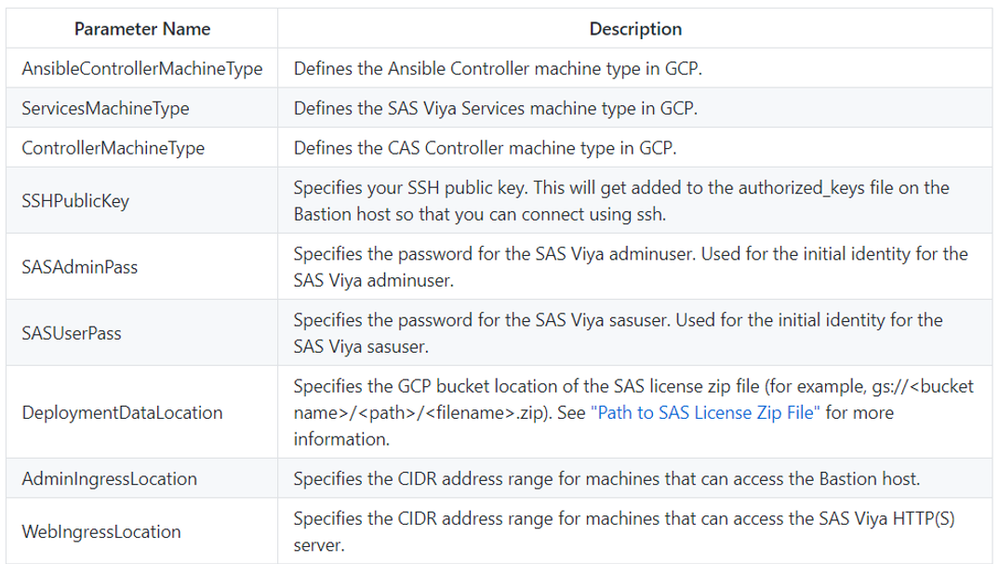This screenshot has height=564, width=999.
Task: Click the SSH public key description text
Action: 621,201
